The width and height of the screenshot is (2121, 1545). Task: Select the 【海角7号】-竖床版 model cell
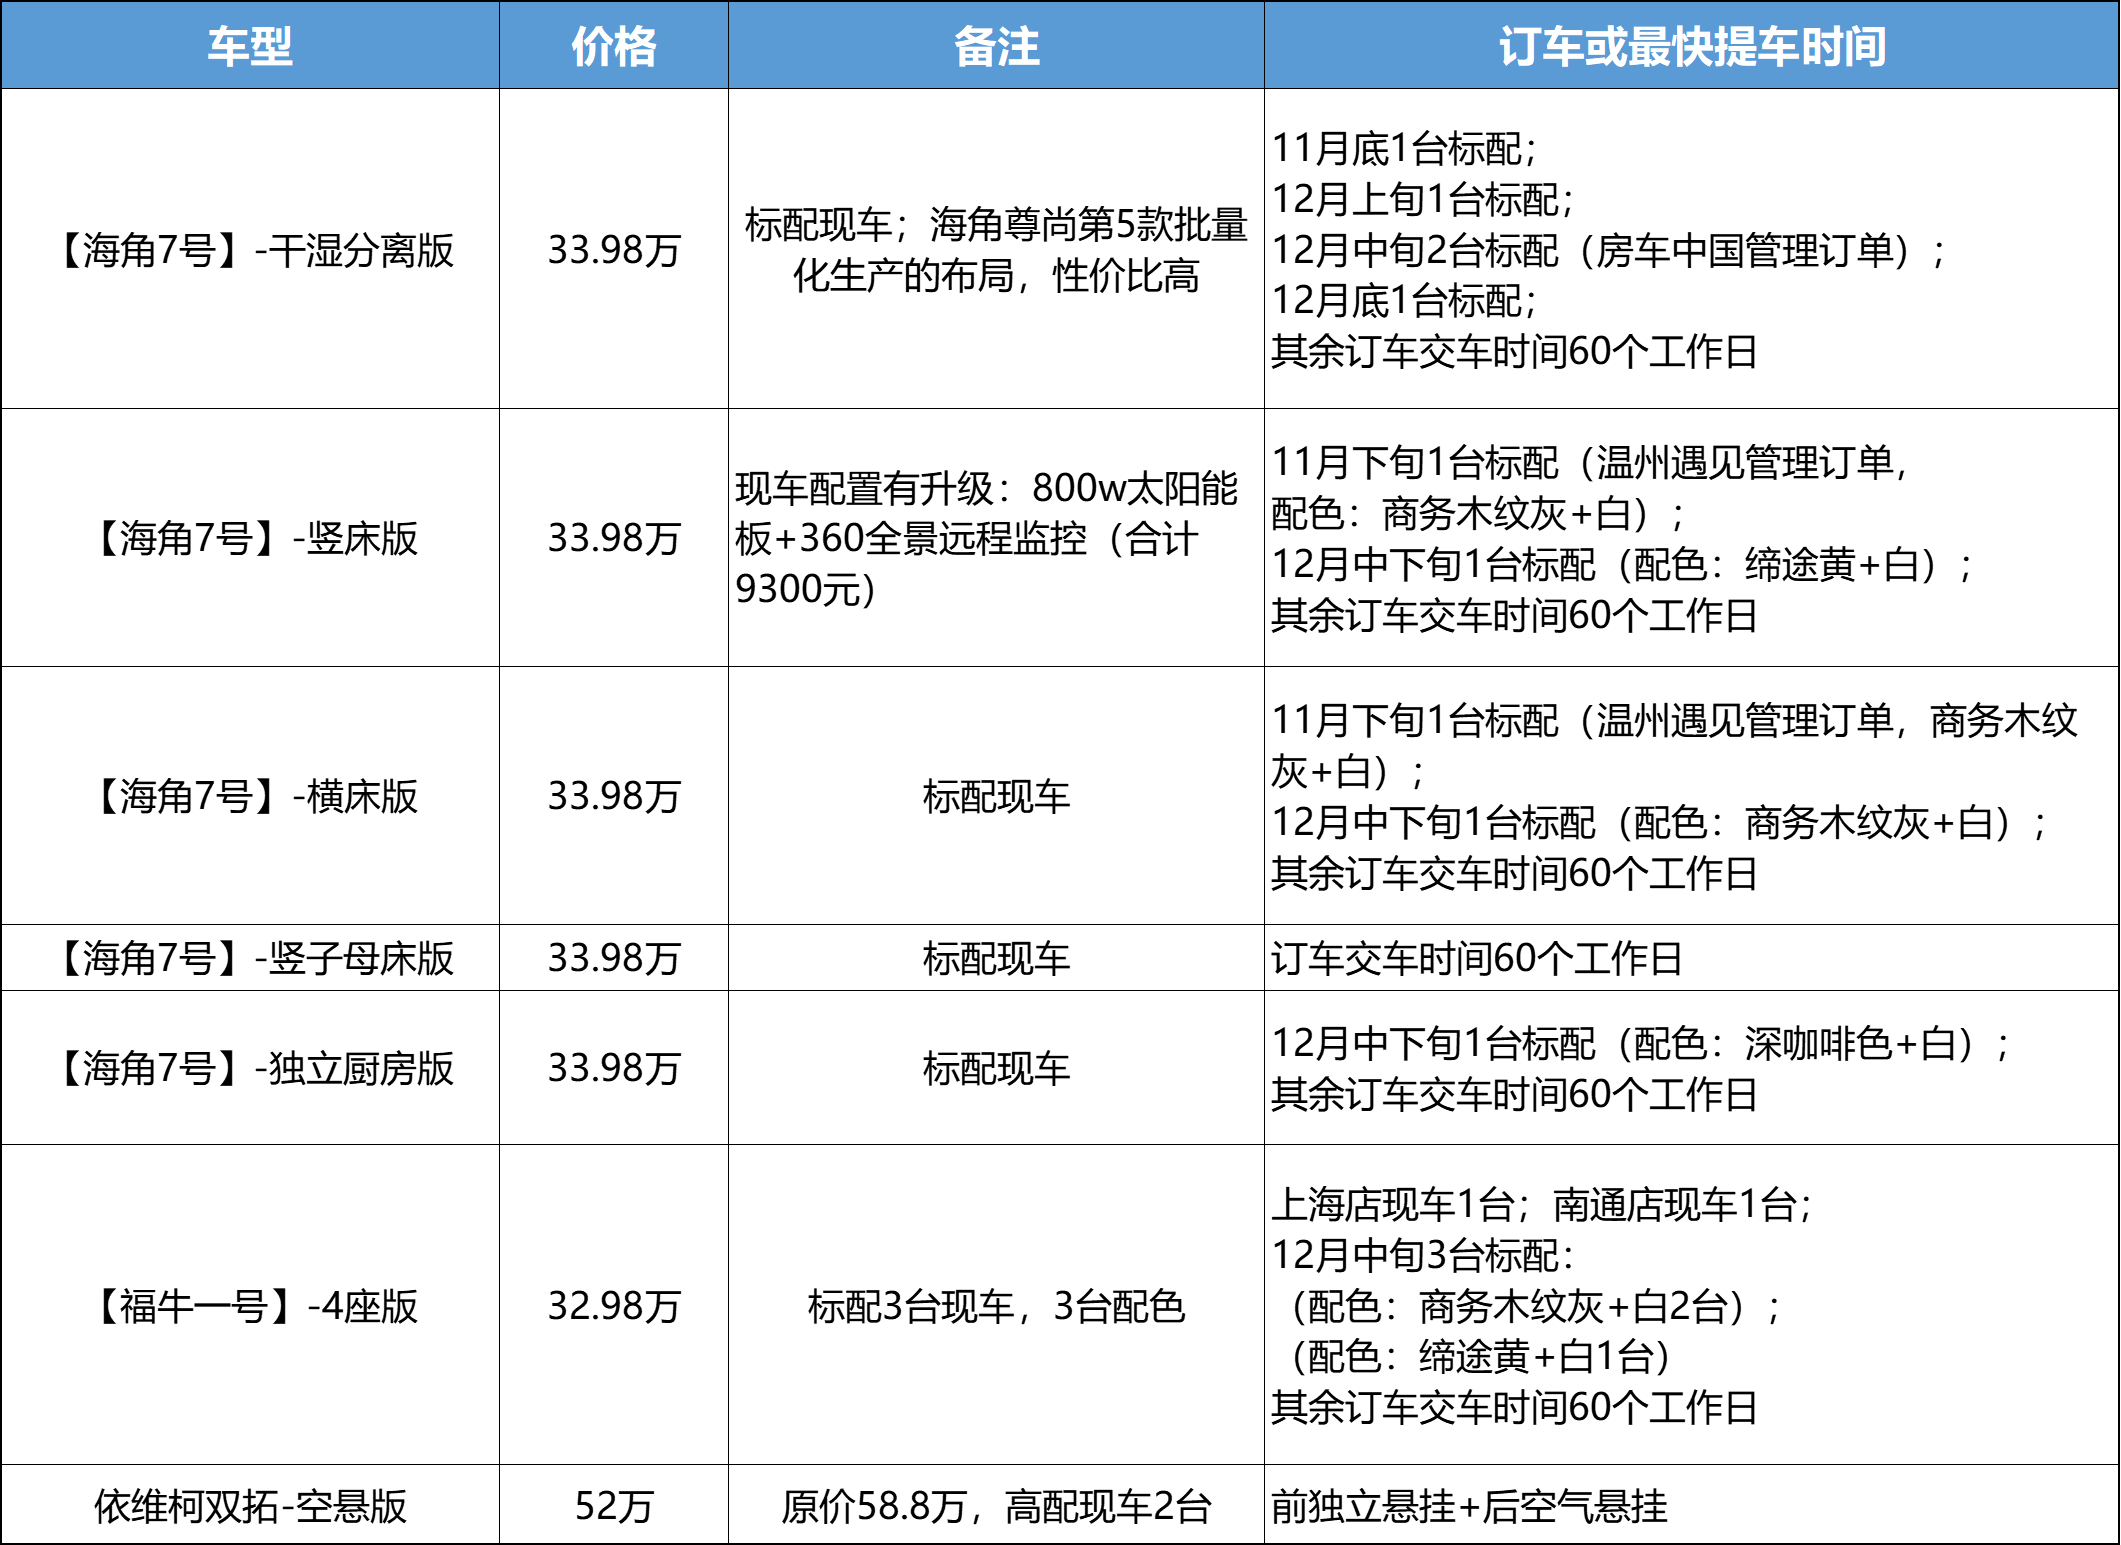(x=250, y=538)
